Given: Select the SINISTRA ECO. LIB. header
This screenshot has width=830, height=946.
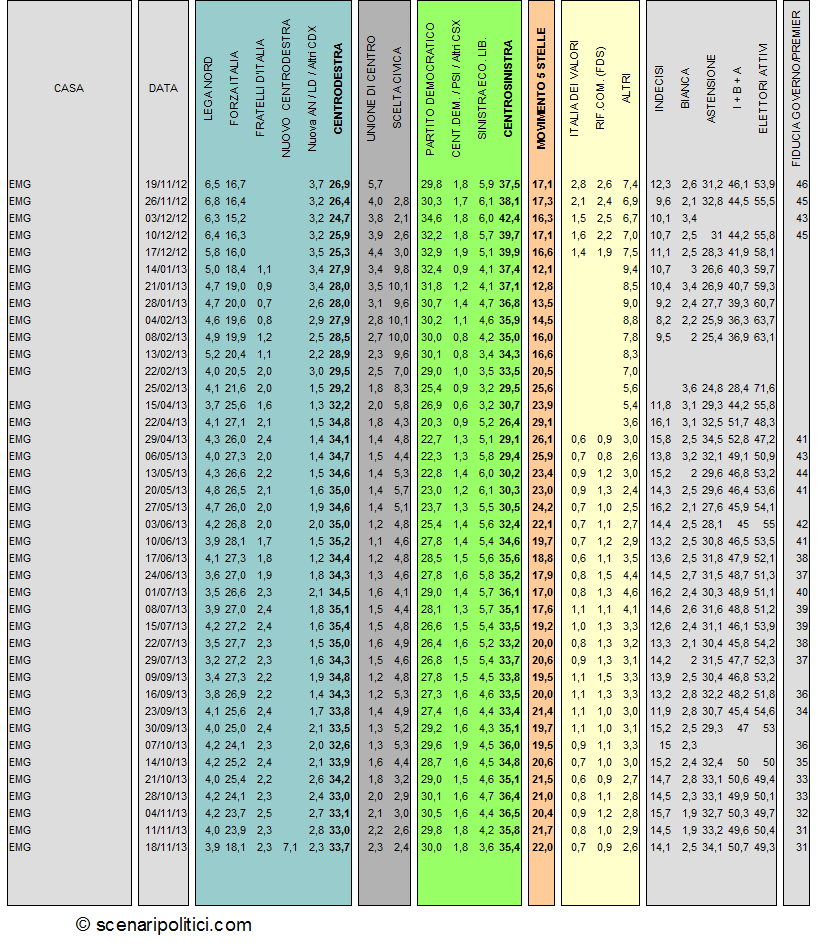Looking at the screenshot, I should 482,89.
